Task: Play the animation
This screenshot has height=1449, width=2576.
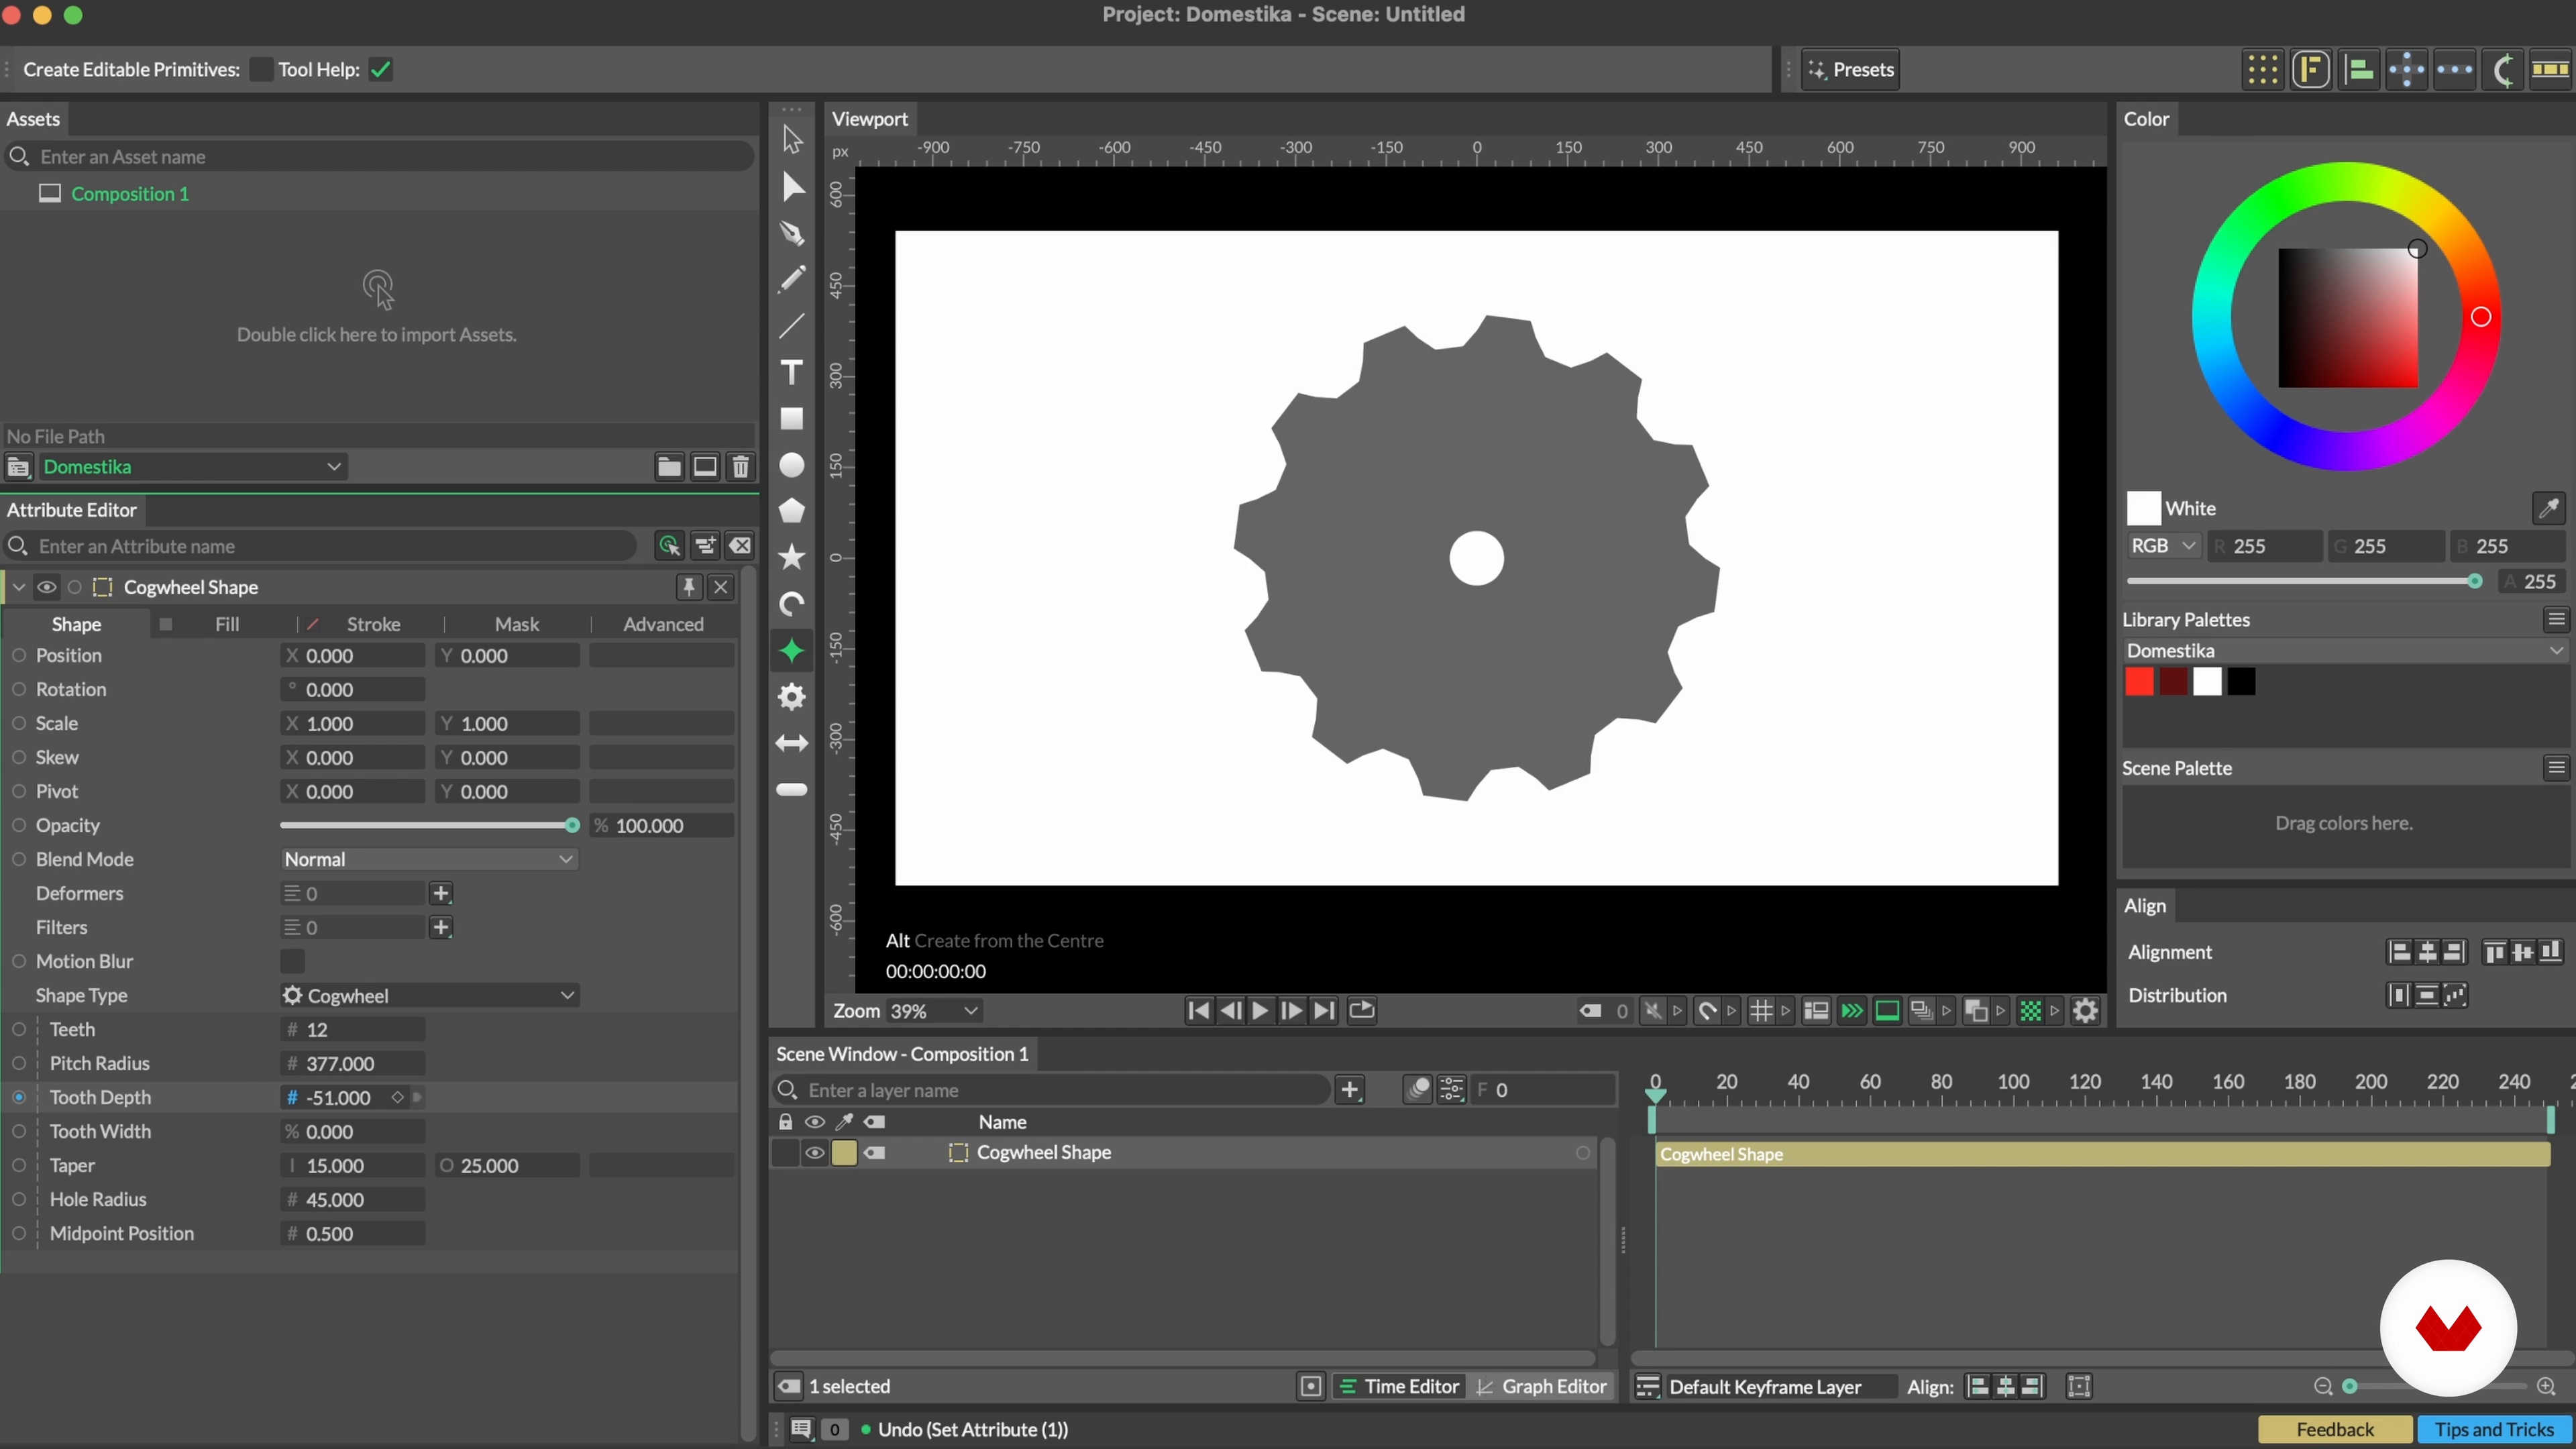Action: click(1260, 1011)
